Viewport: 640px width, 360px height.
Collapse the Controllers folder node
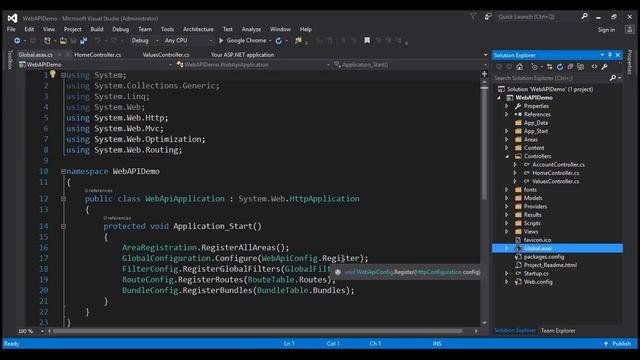coord(507,156)
